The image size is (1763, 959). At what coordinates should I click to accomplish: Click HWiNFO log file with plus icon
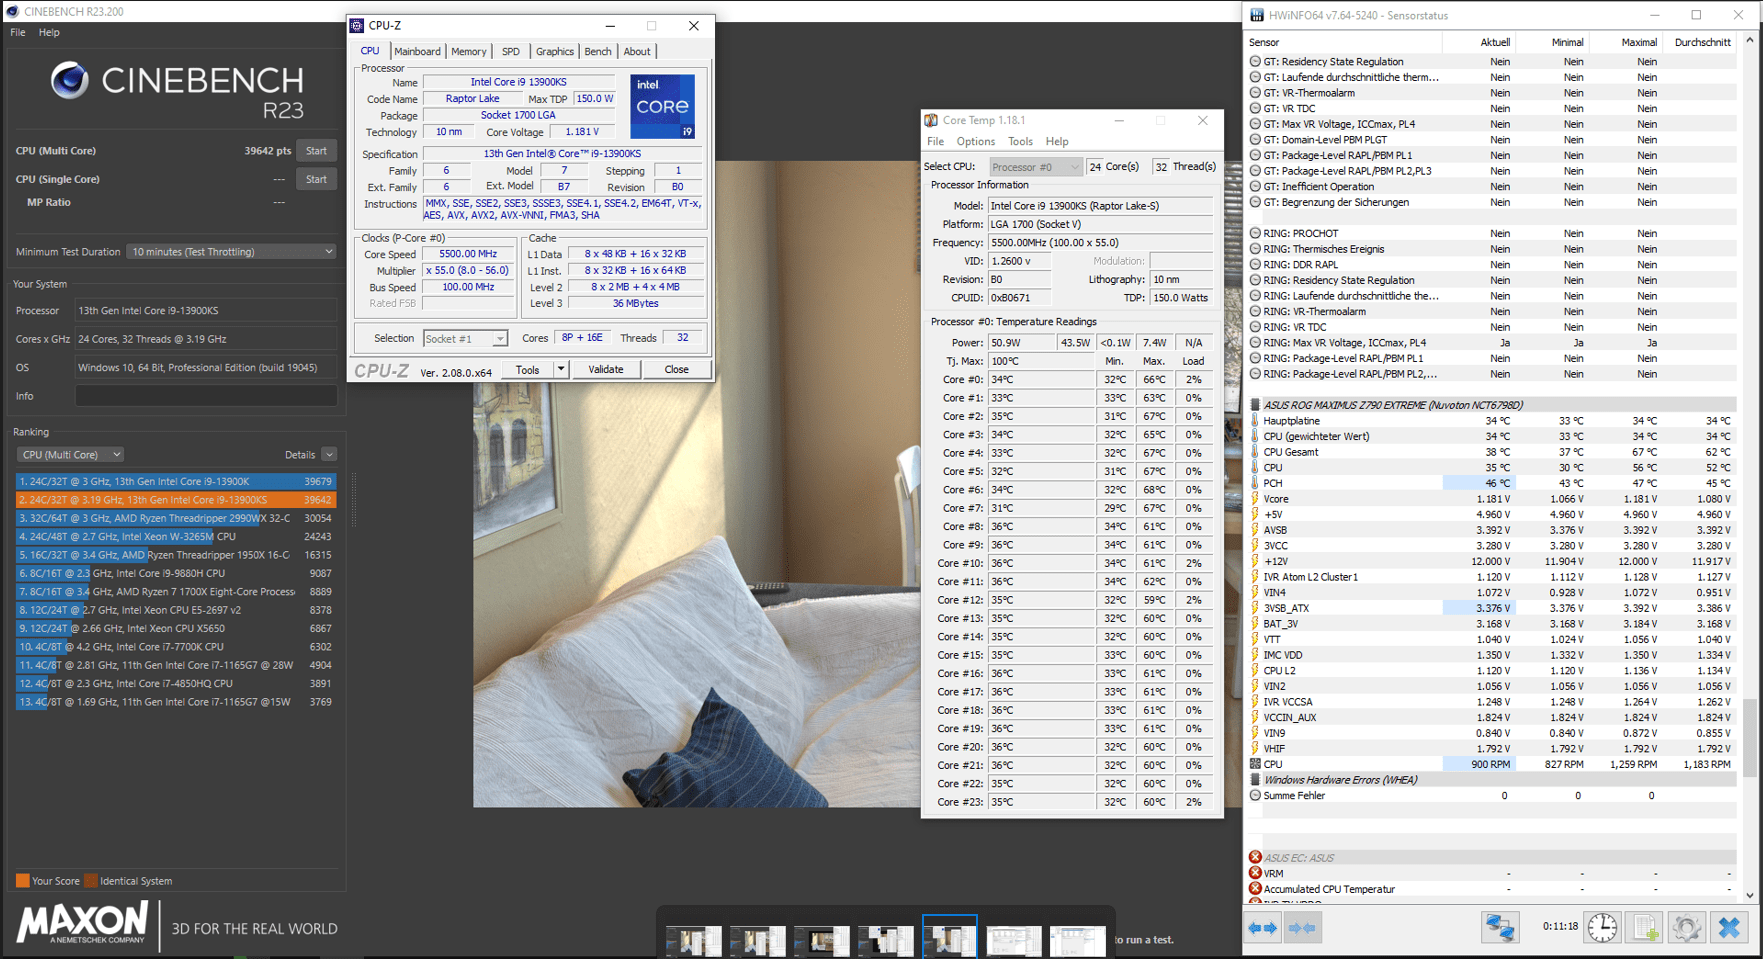point(1645,927)
